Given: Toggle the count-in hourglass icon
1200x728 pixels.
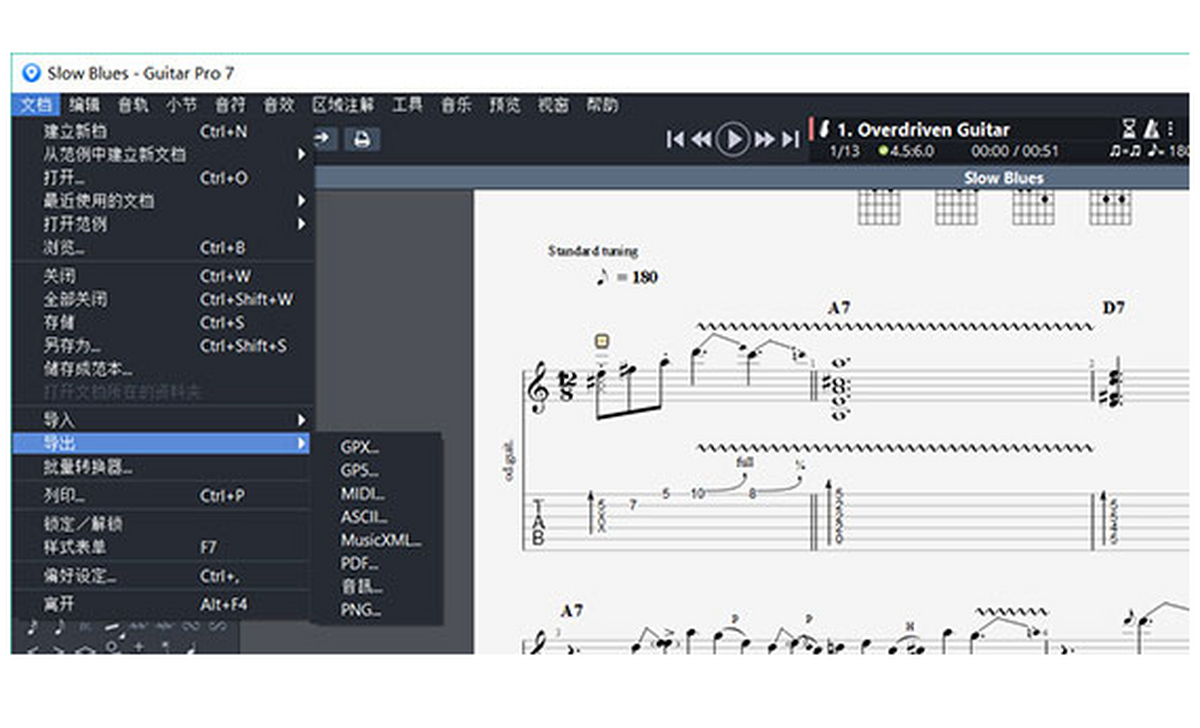Looking at the screenshot, I should [x=1129, y=129].
